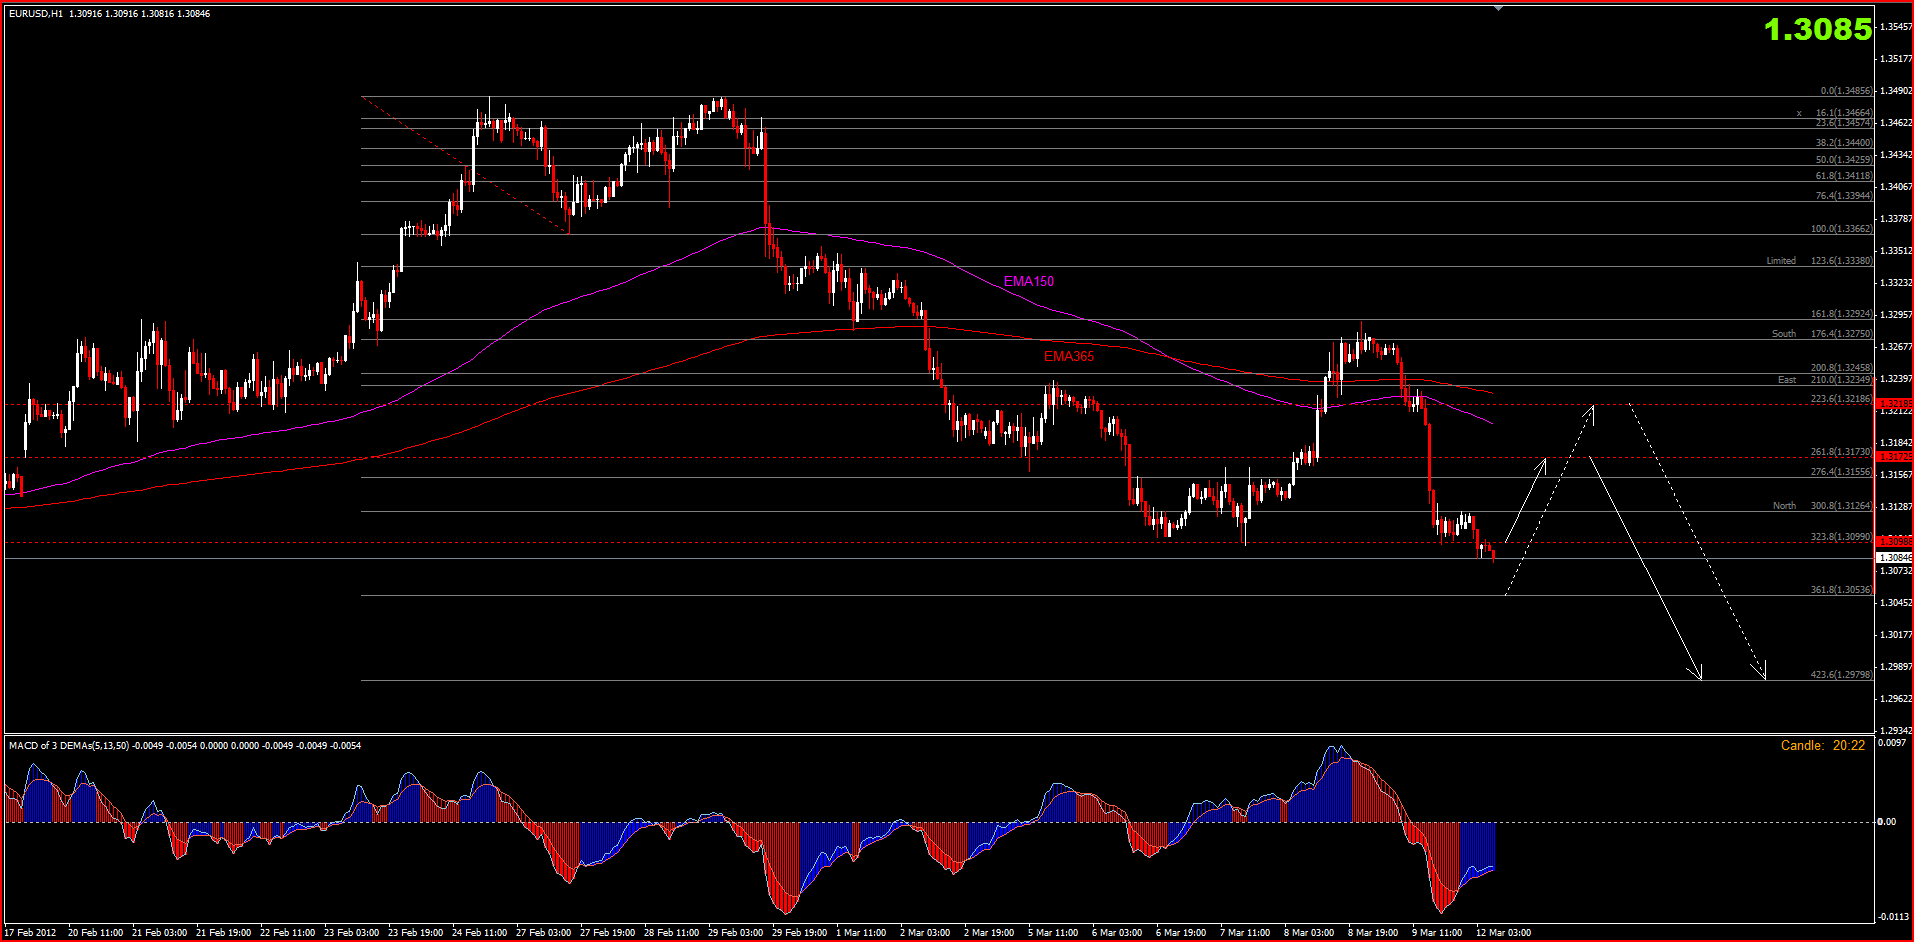Select the Fibonacci 210.0(1.32349) level label

click(x=1841, y=380)
